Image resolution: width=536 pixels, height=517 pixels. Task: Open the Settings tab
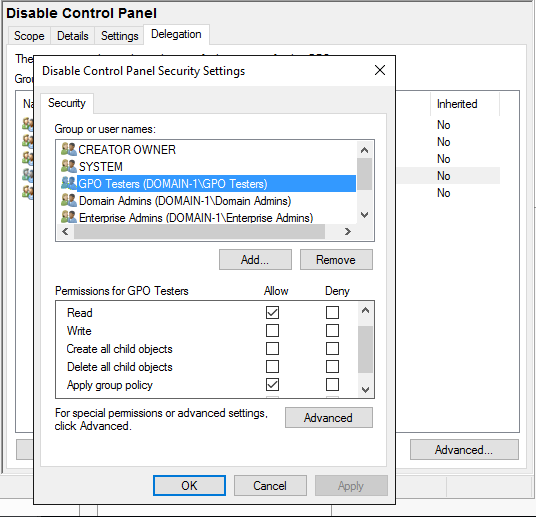tap(119, 36)
